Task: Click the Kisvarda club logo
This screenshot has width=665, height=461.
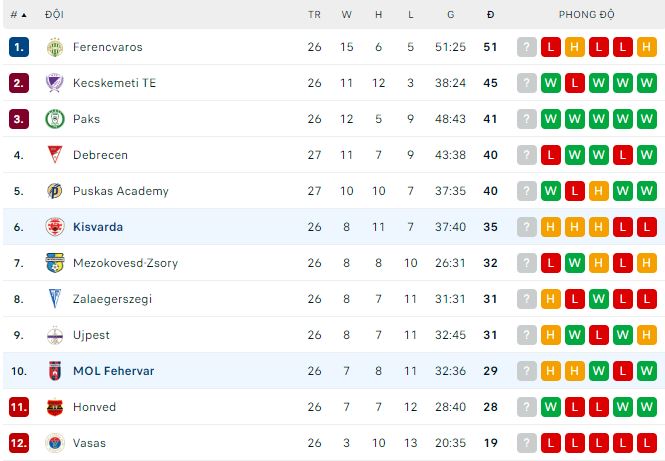Action: [54, 227]
